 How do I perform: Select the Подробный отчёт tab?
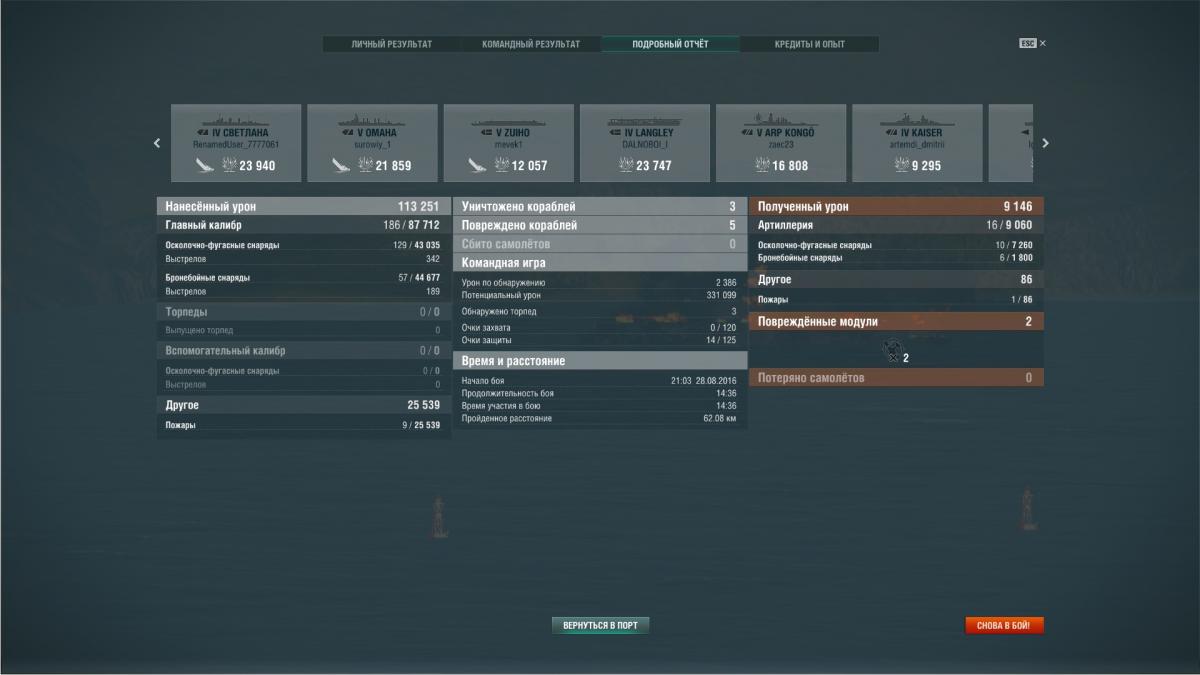[670, 44]
